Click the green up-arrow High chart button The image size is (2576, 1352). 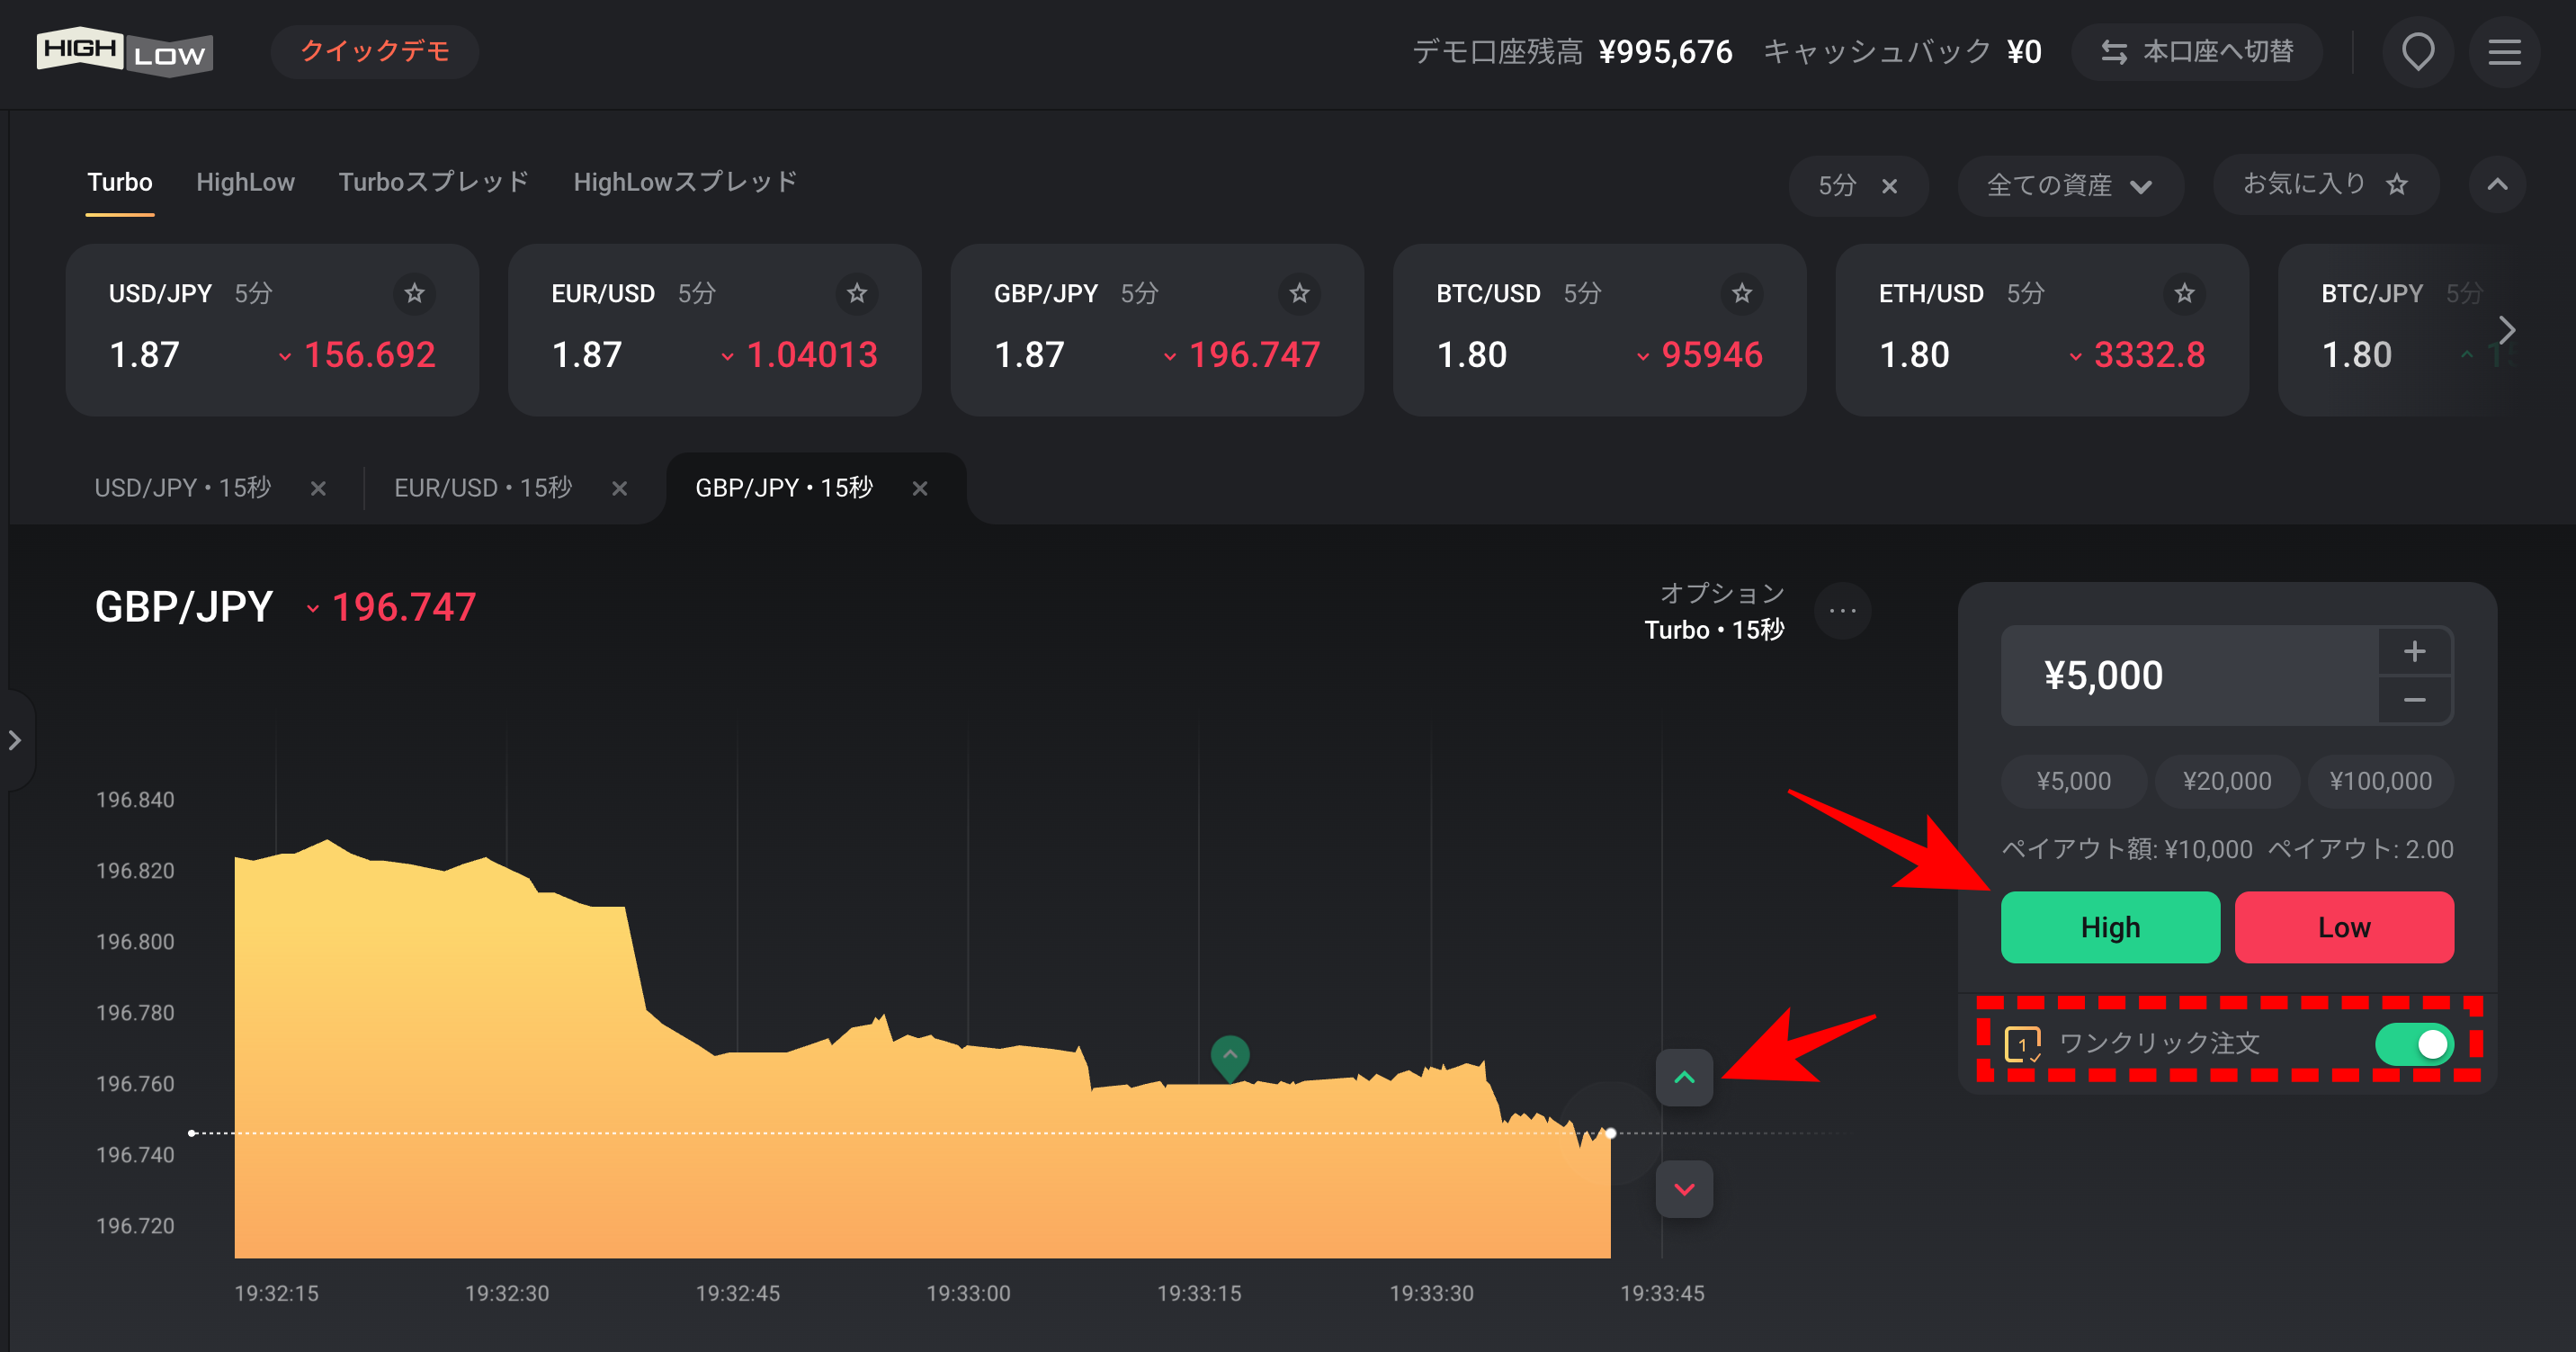(x=1684, y=1077)
